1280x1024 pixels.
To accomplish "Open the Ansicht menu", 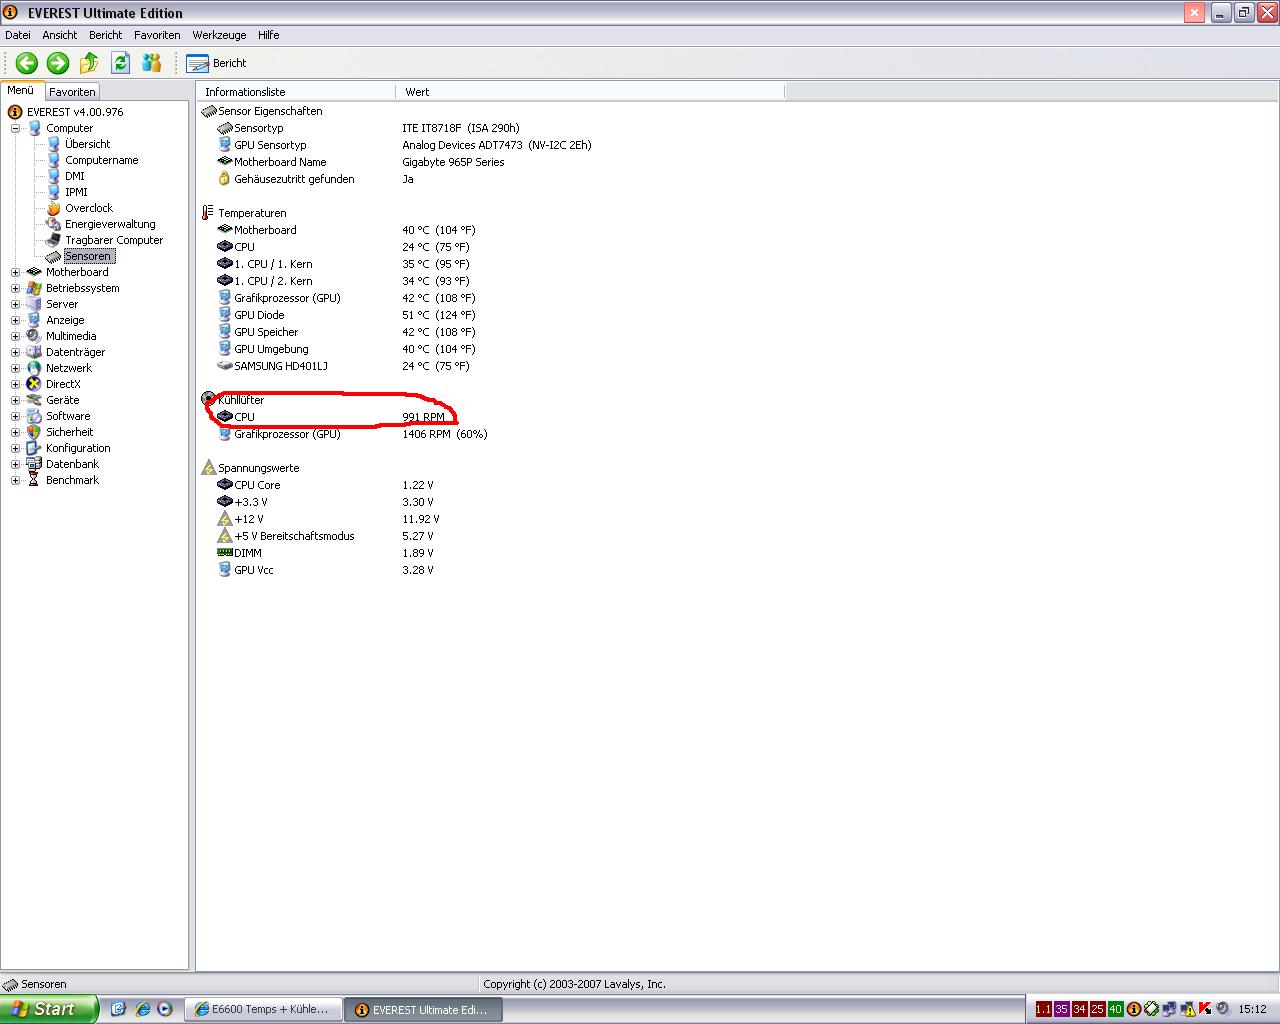I will point(60,35).
